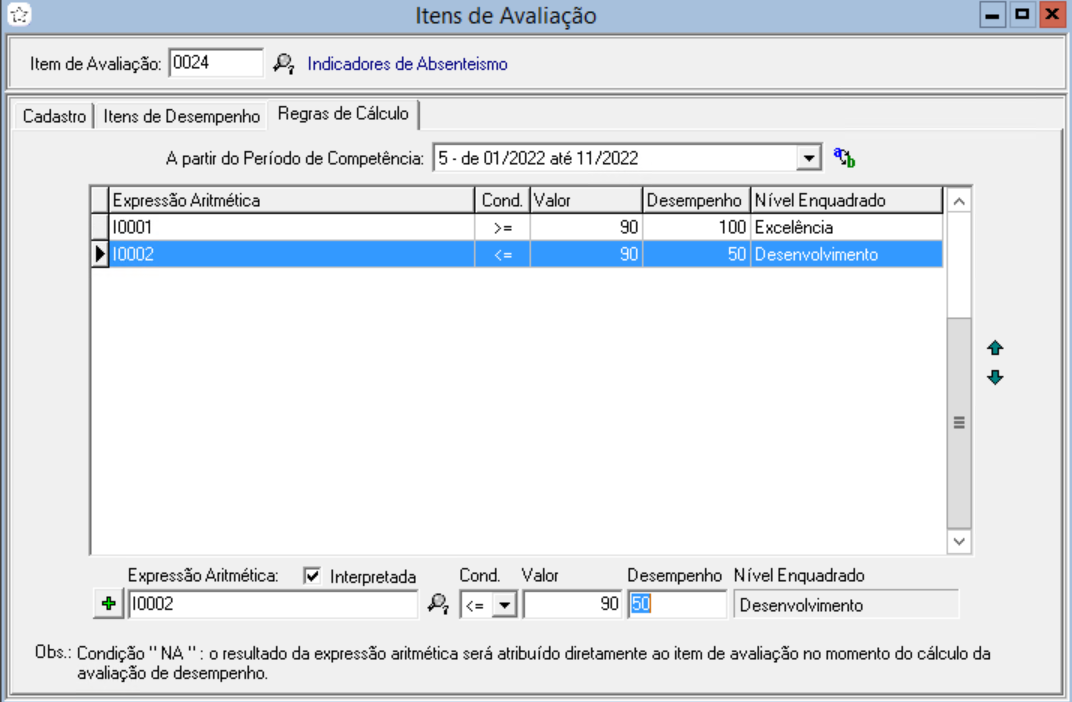Click the abc rename icon beside period
1072x702 pixels.
click(x=845, y=158)
